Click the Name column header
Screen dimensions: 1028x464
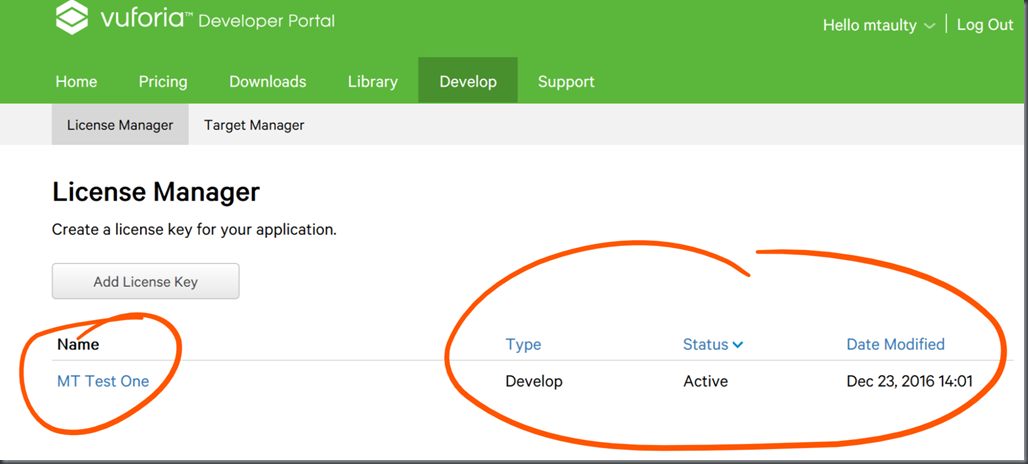[78, 344]
